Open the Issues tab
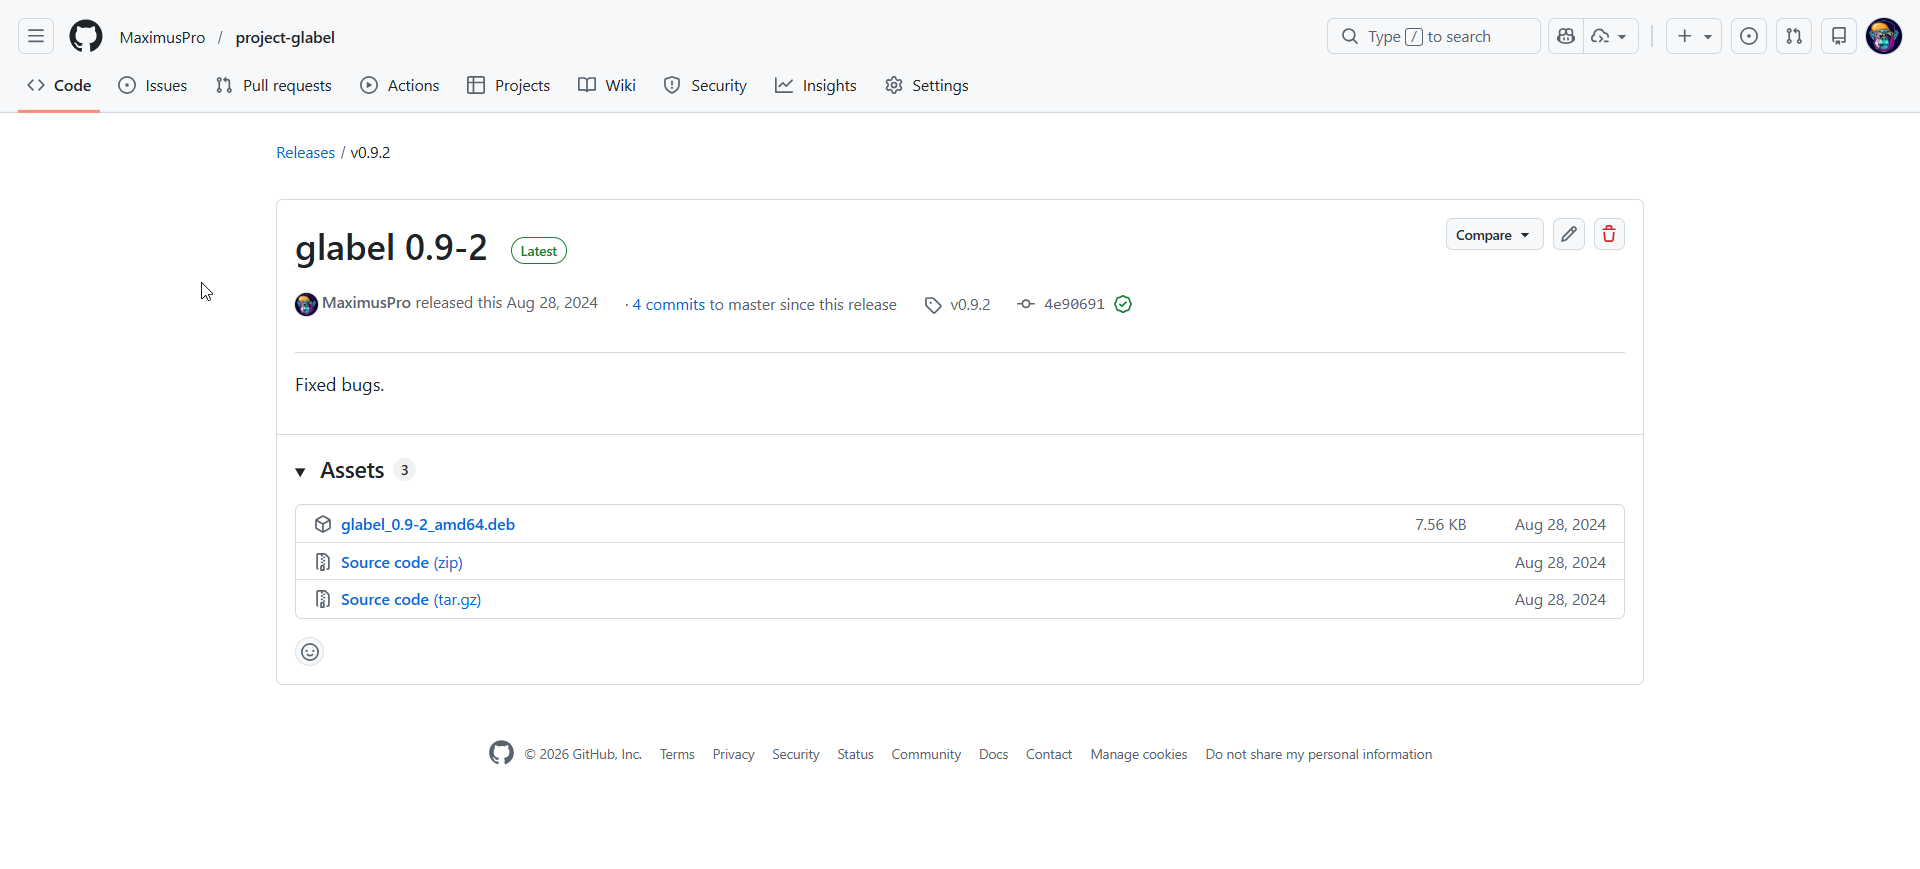This screenshot has height=869, width=1920. [153, 86]
